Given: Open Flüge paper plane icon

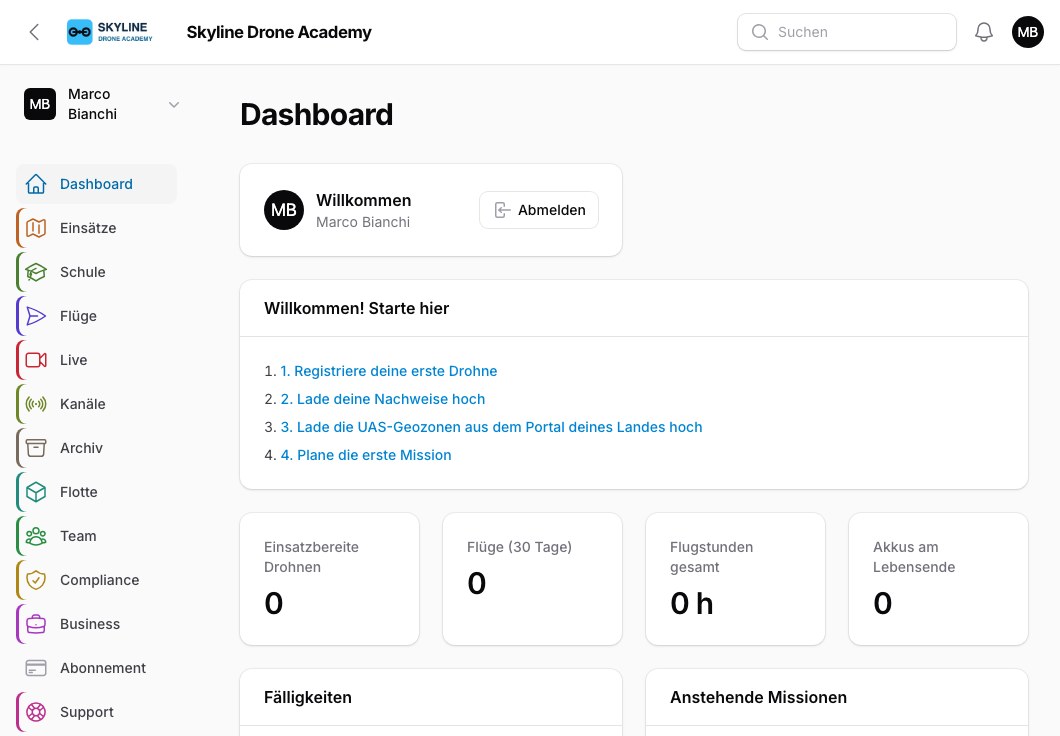Looking at the screenshot, I should click(x=36, y=316).
